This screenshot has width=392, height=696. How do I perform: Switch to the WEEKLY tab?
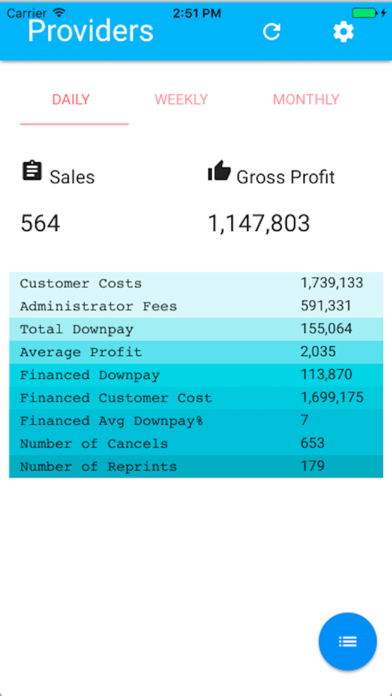coord(181,99)
